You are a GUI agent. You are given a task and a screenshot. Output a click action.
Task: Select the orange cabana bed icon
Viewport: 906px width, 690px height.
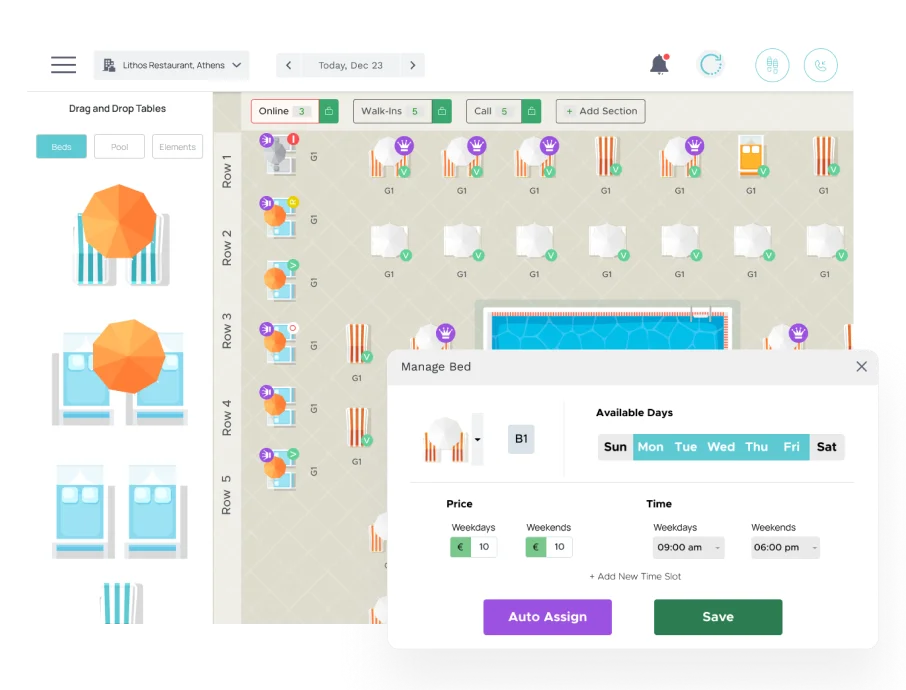pyautogui.click(x=752, y=156)
